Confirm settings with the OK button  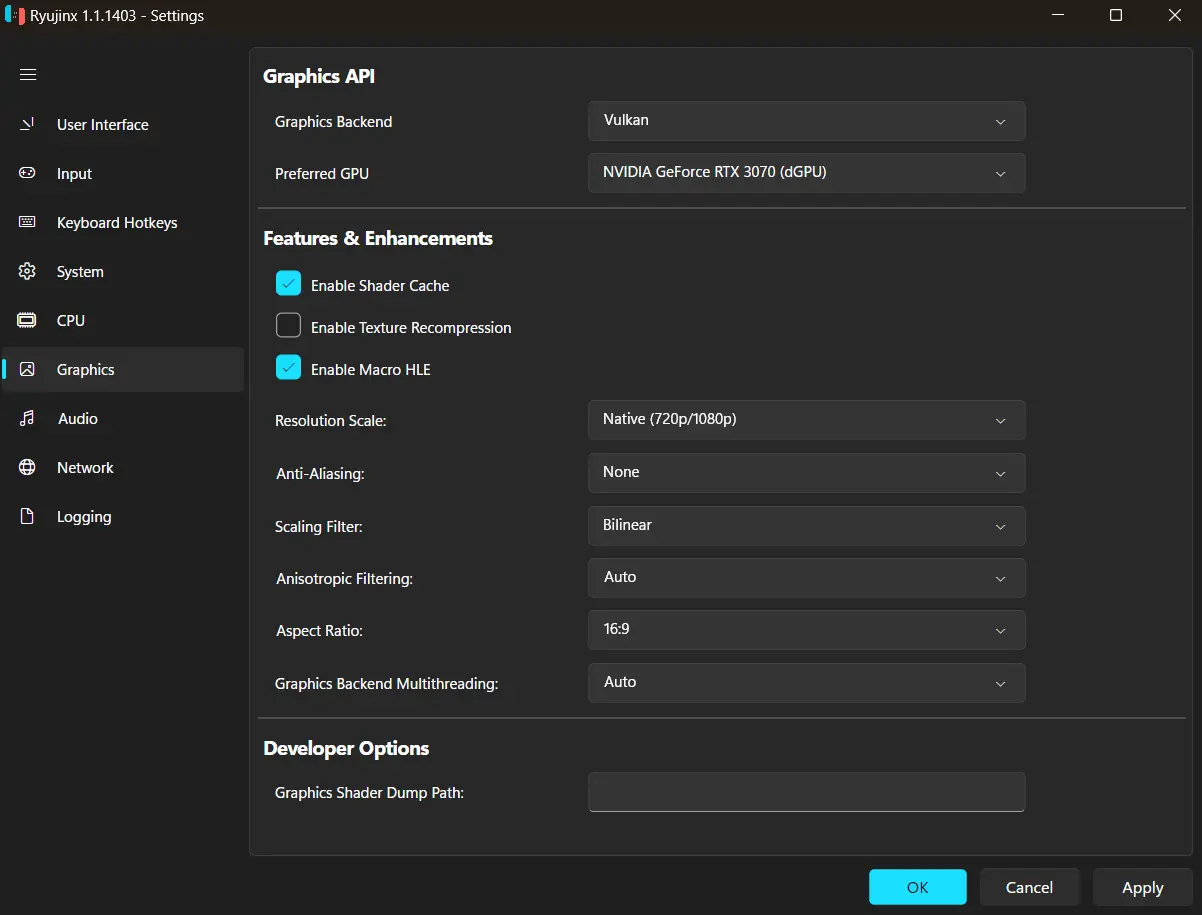918,887
